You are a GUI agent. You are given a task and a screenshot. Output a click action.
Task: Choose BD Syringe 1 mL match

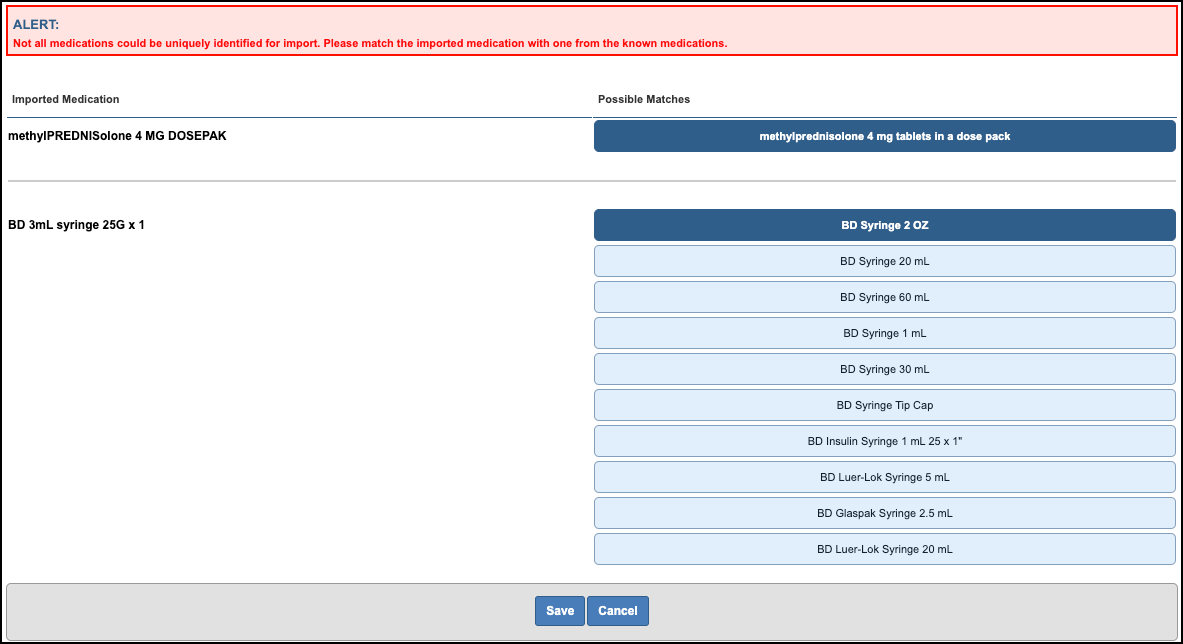[x=884, y=333]
